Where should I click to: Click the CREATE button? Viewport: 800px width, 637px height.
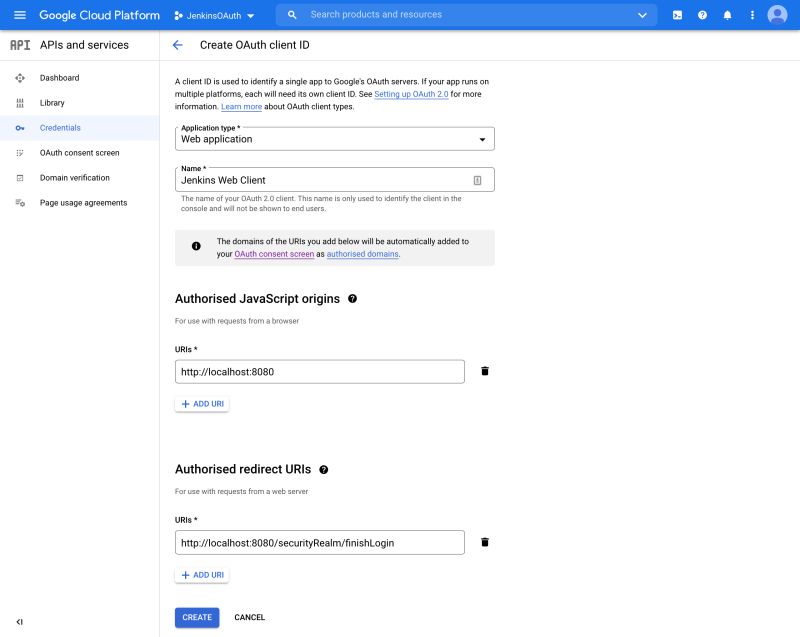196,617
